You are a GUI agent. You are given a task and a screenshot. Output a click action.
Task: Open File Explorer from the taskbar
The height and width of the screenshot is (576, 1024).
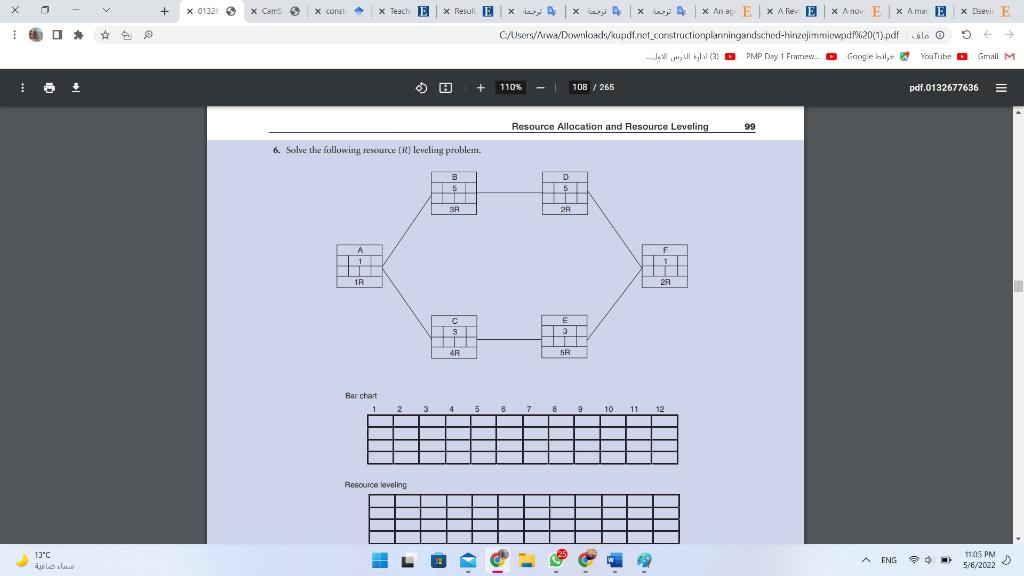(x=527, y=560)
